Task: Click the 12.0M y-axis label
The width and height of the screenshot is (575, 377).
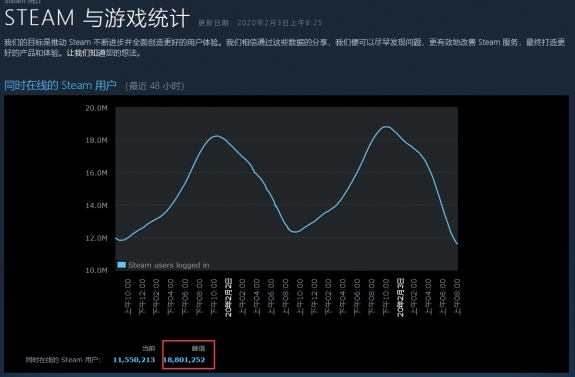Action: [96, 238]
